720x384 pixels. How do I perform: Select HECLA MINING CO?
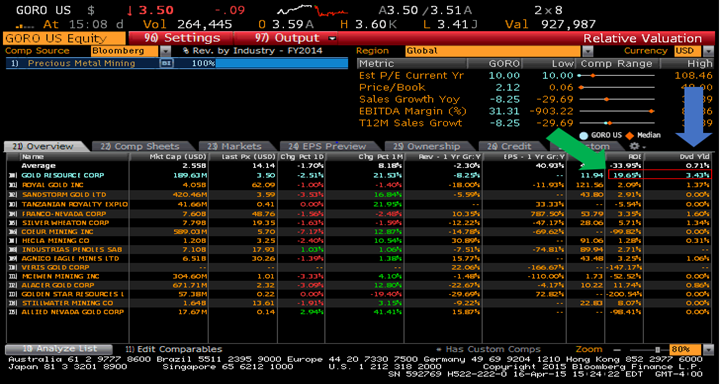[55, 241]
